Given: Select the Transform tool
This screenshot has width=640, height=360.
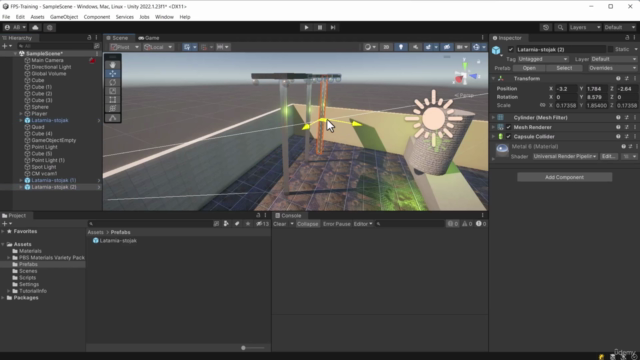Looking at the screenshot, I should tap(113, 108).
